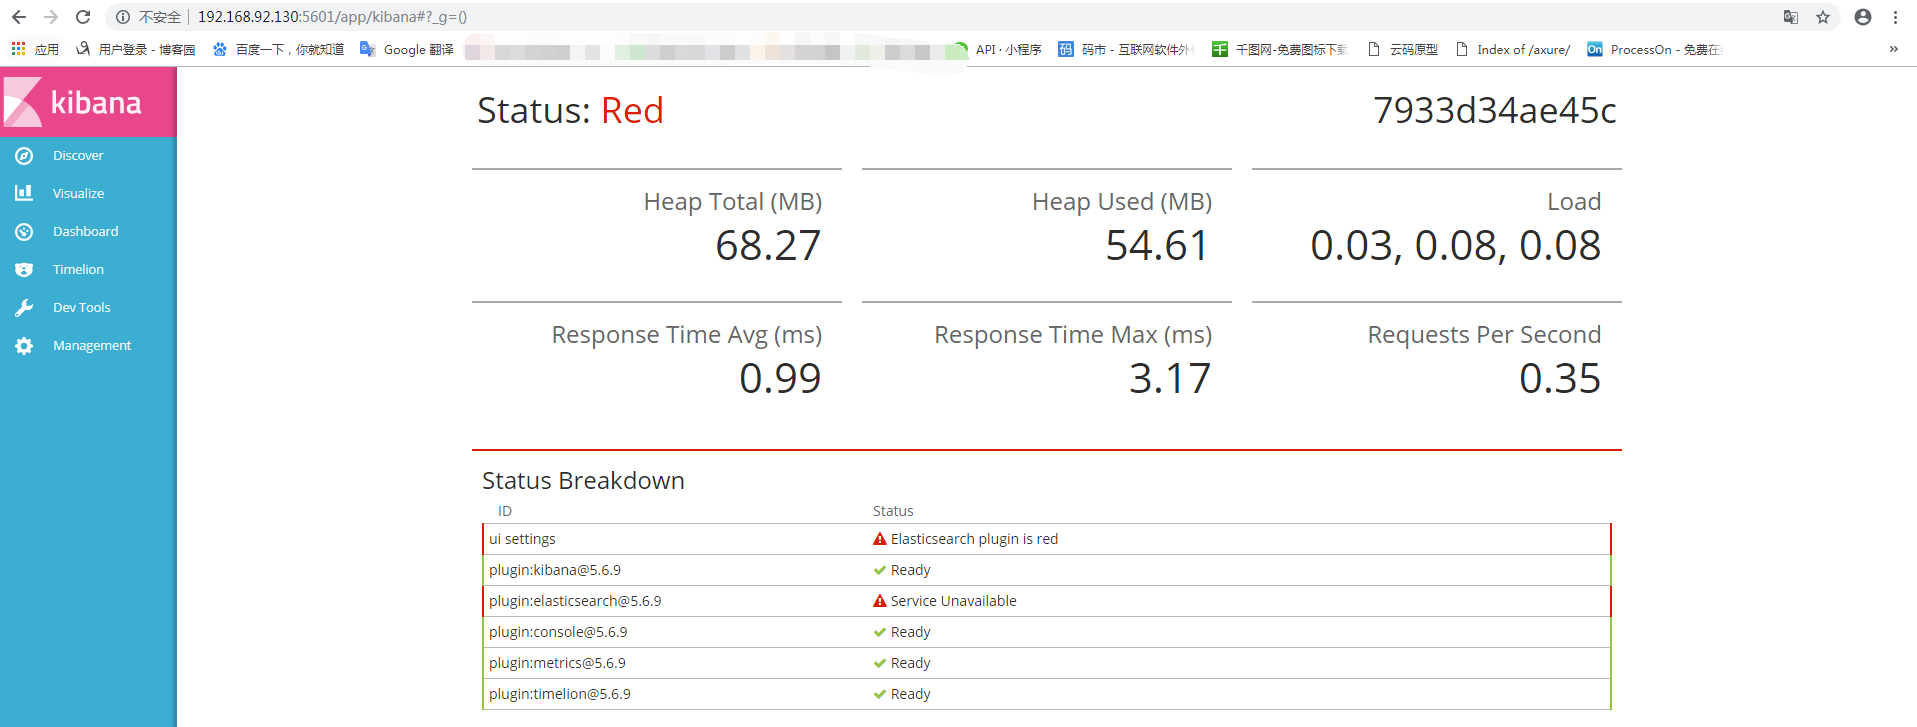This screenshot has height=727, width=1917.
Task: Go to Discover page
Action: click(x=78, y=156)
